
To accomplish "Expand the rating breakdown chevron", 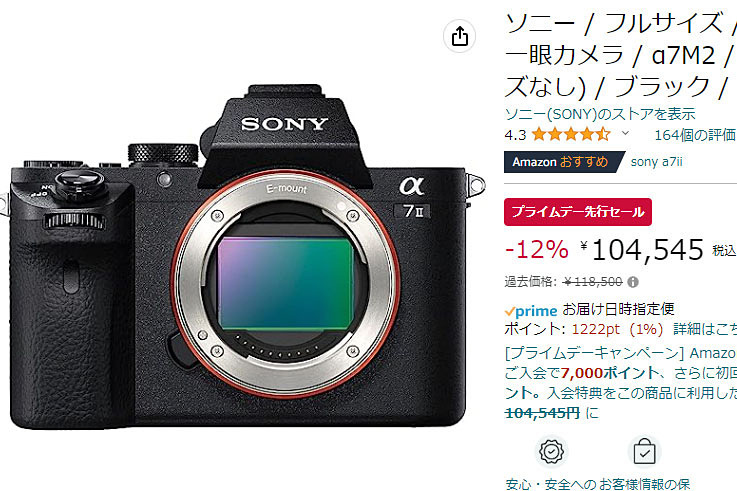I will 625,133.
